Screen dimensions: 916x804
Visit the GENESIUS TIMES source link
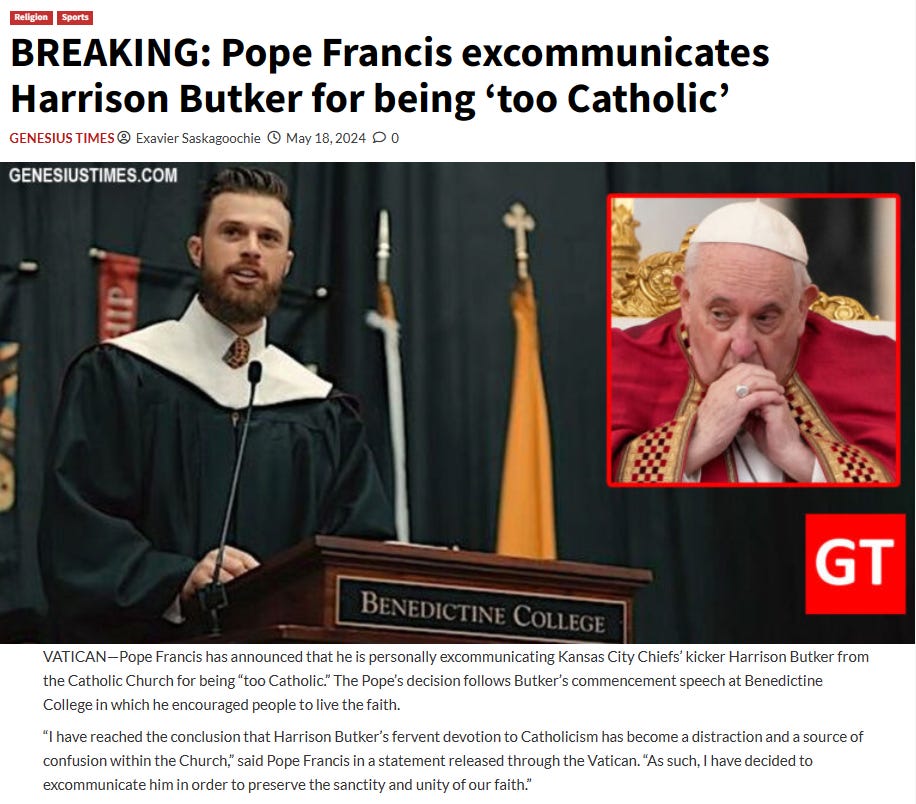[62, 138]
